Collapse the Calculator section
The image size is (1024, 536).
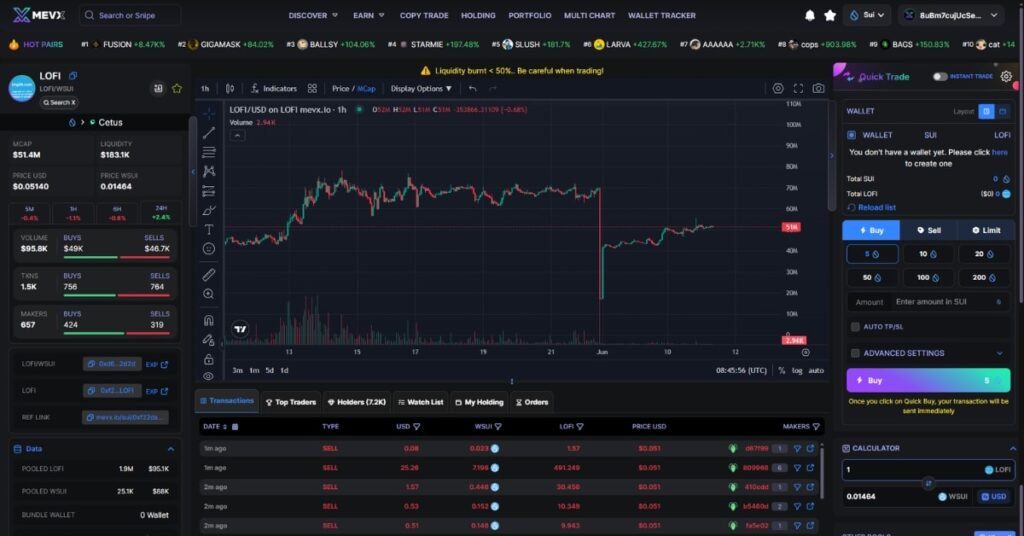tap(1012, 449)
